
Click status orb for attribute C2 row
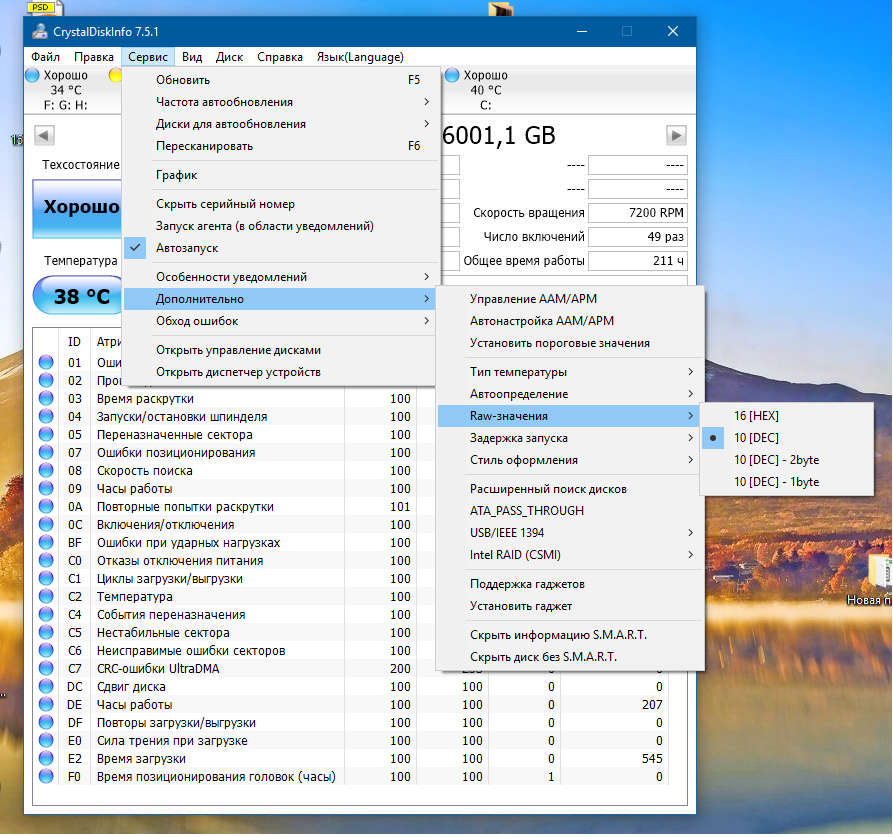46,597
